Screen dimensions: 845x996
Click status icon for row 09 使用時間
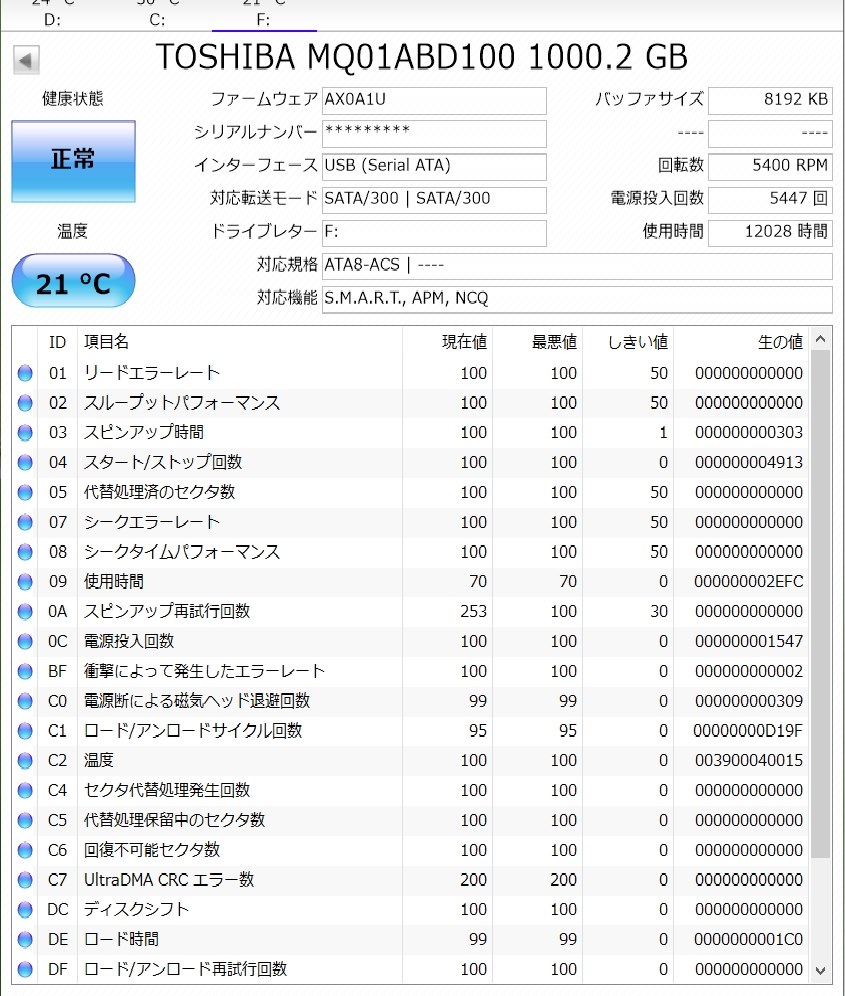pyautogui.click(x=25, y=582)
